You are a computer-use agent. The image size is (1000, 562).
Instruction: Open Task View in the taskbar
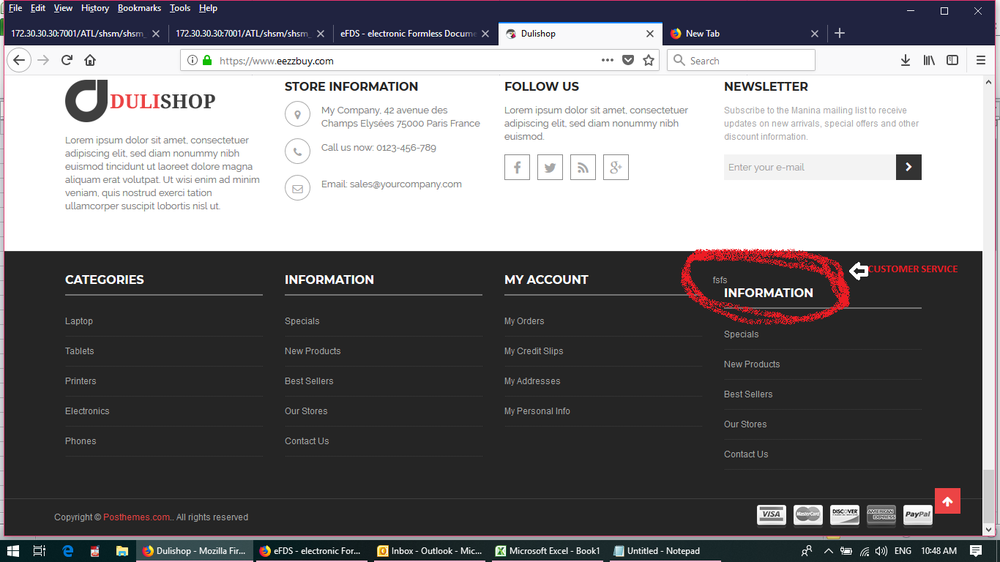point(39,551)
